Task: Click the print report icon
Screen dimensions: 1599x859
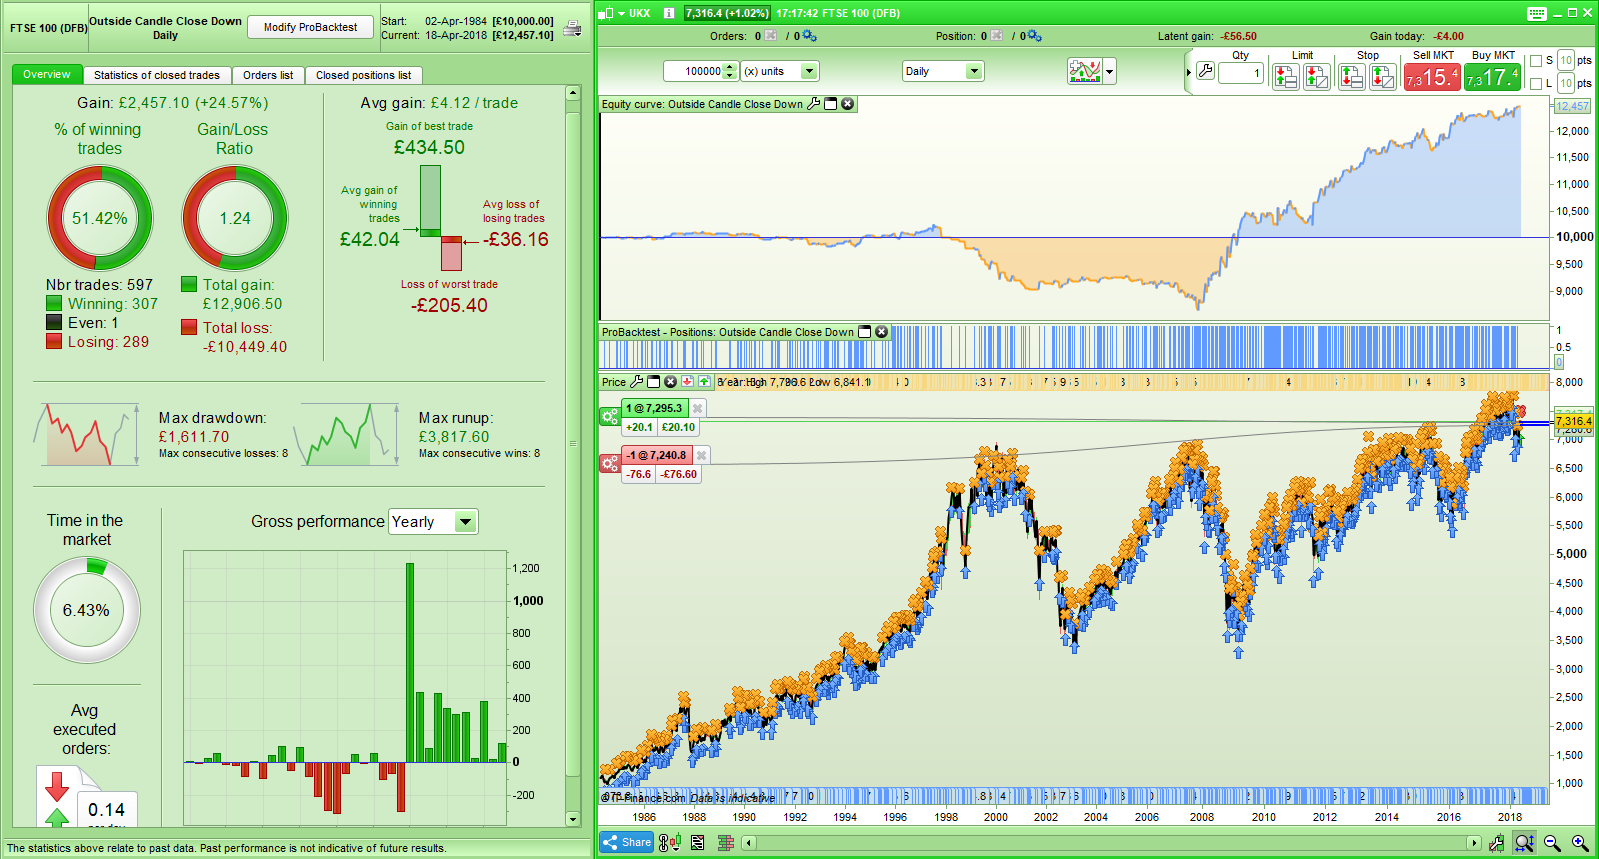Action: tap(572, 28)
